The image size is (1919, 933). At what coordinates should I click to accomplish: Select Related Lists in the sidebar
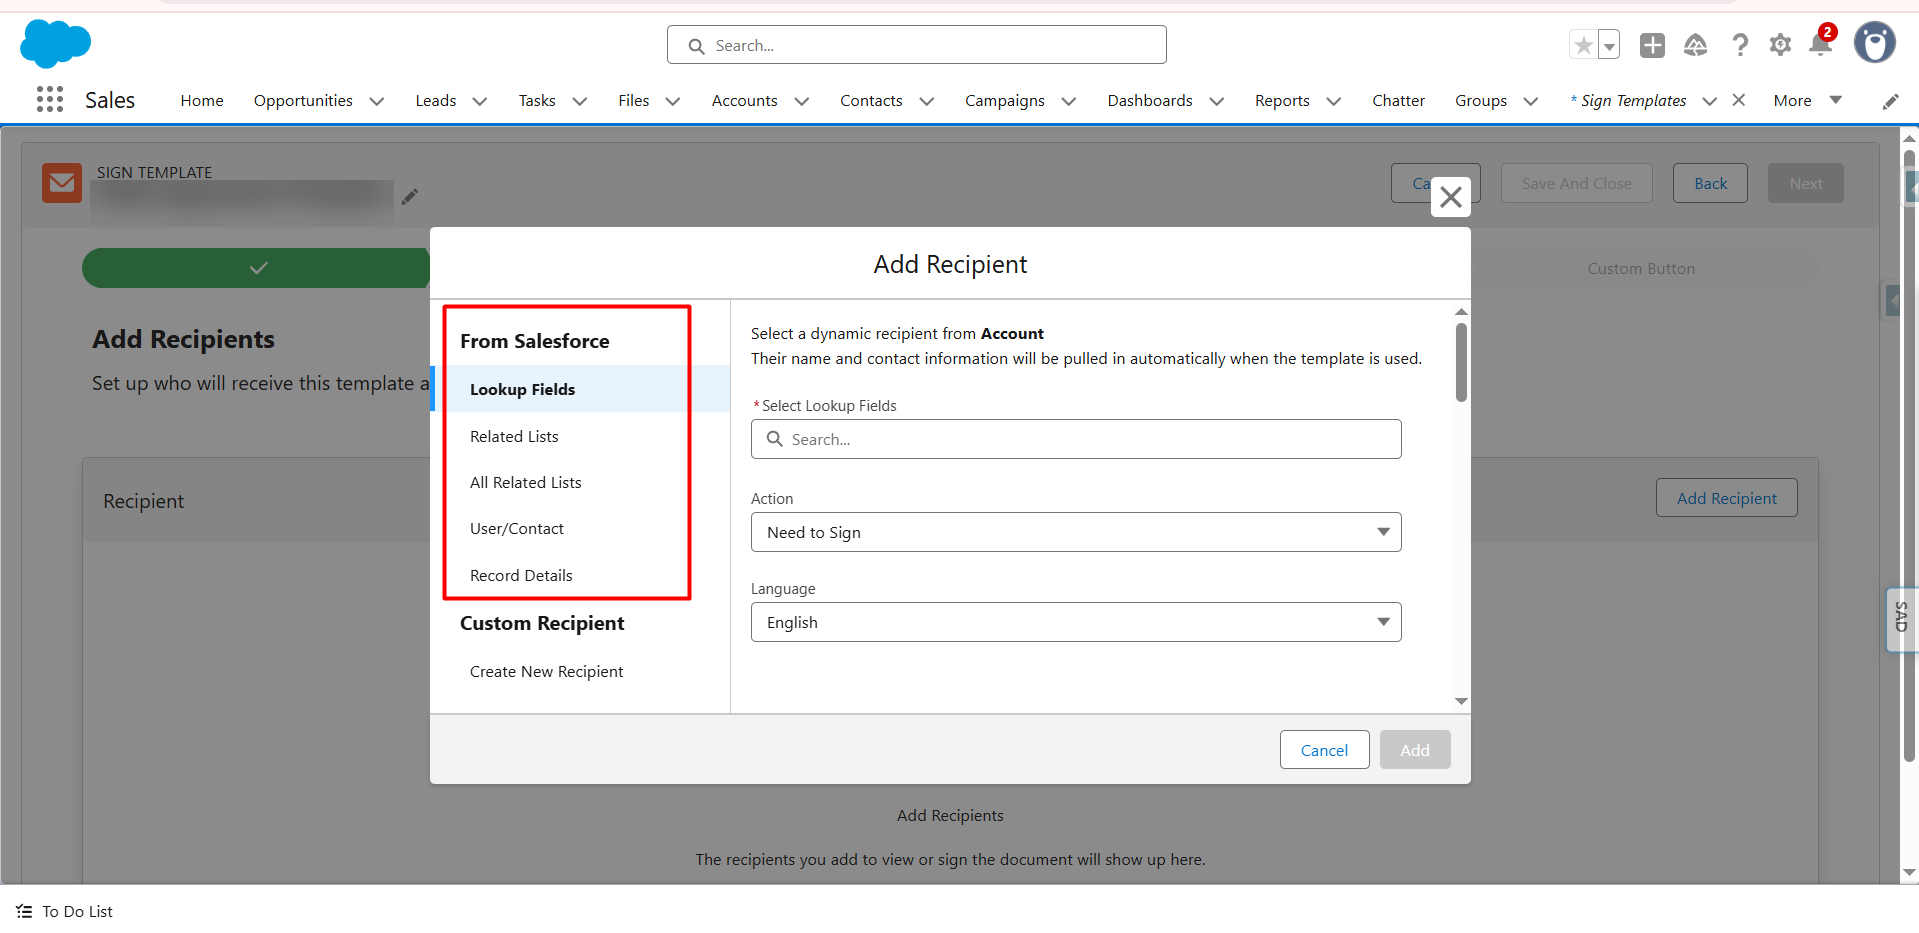point(514,436)
